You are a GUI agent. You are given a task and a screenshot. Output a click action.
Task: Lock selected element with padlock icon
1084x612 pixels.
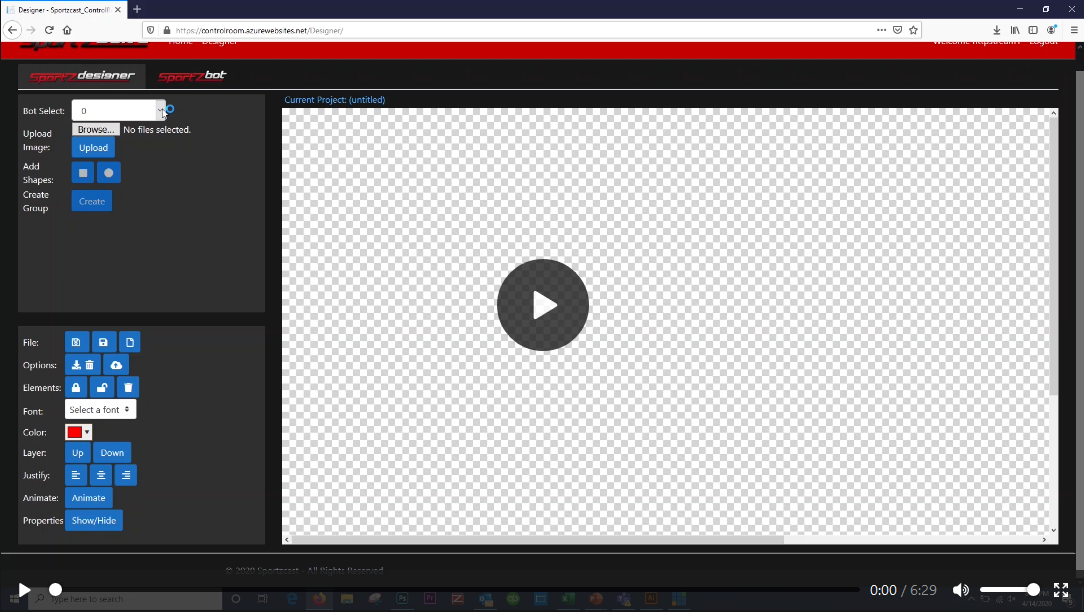[76, 388]
